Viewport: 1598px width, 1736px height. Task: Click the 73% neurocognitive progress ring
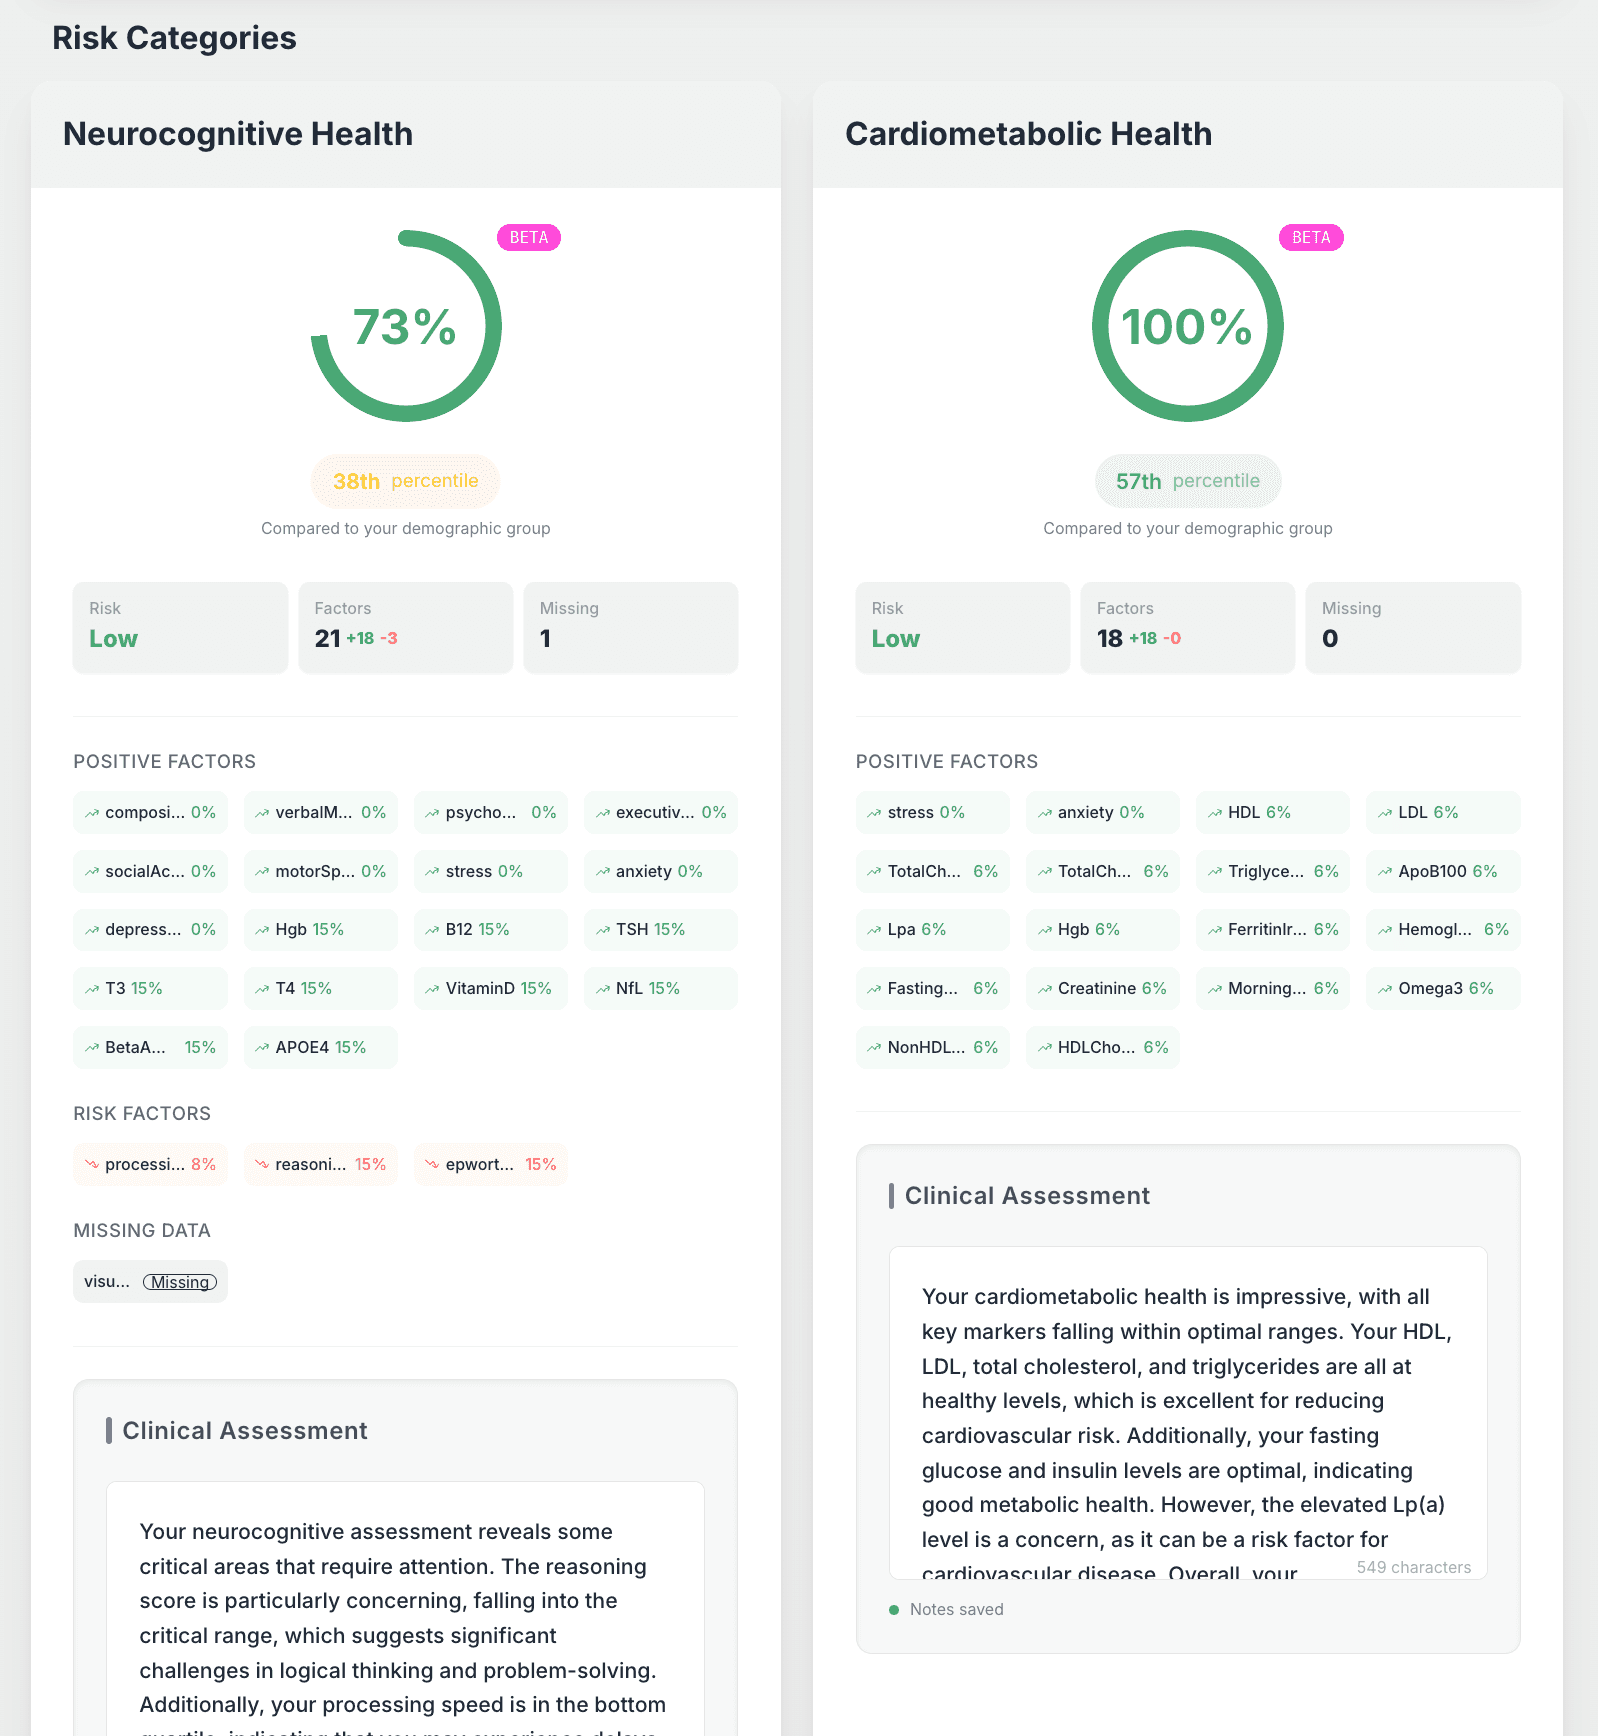point(406,326)
